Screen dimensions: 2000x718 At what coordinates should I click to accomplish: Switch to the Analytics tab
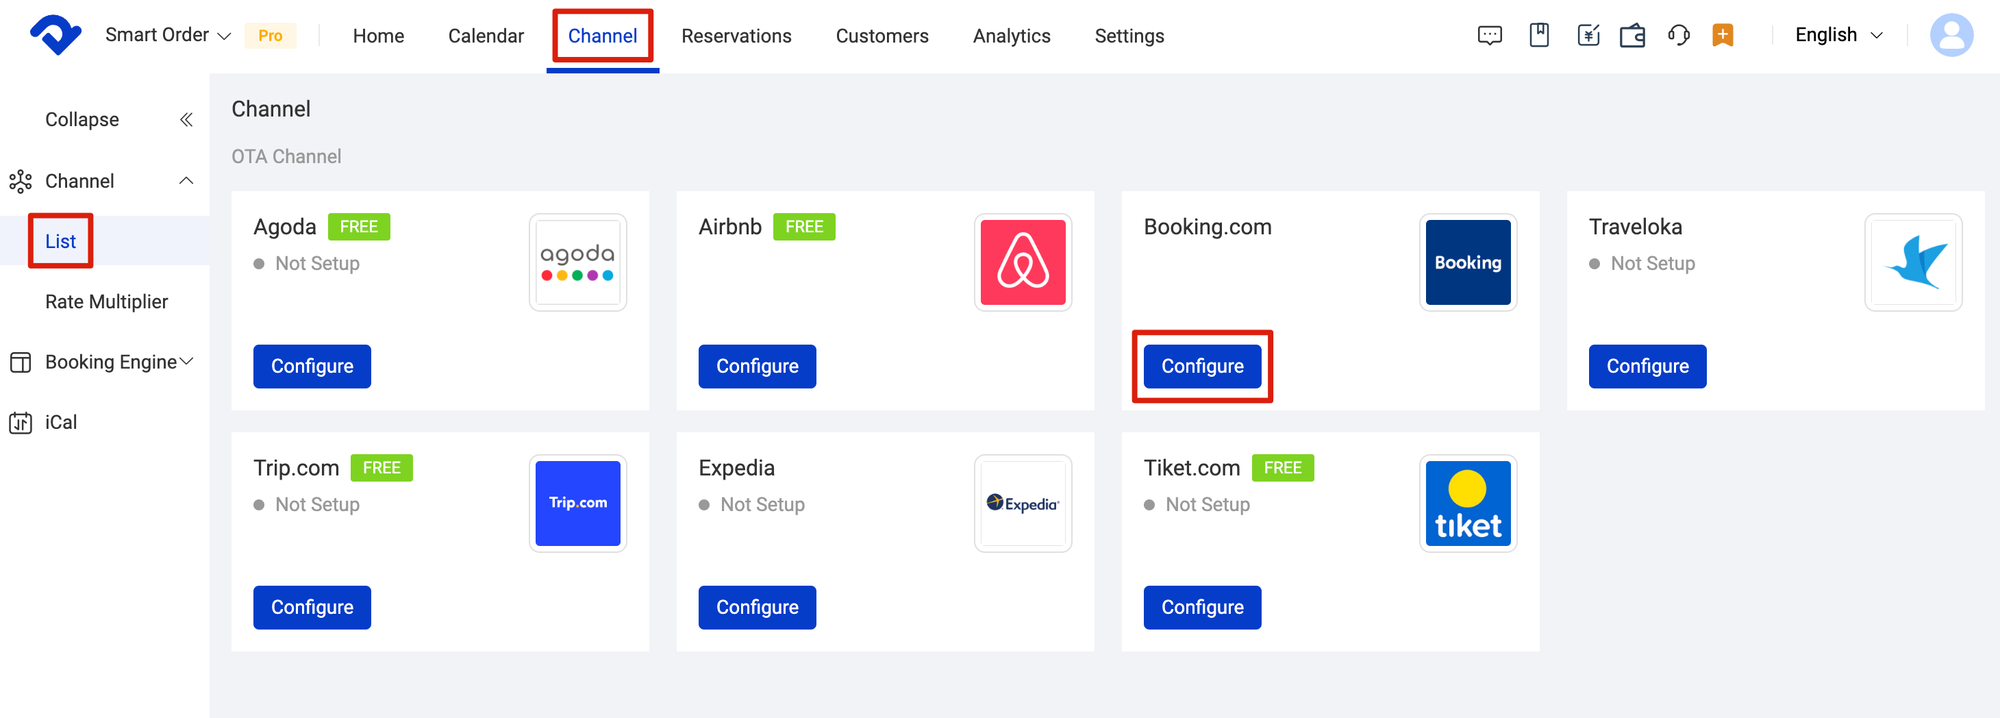(x=1011, y=36)
